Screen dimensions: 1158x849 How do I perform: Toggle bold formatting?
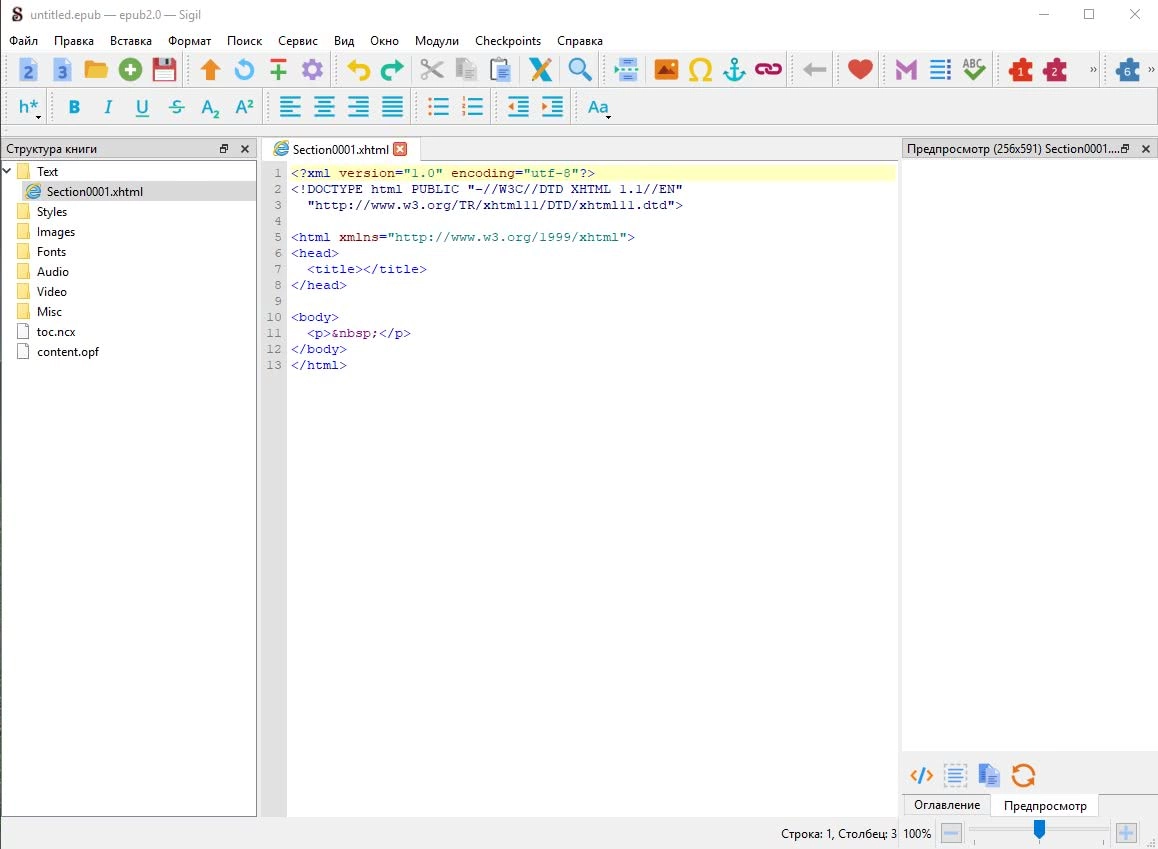click(74, 107)
